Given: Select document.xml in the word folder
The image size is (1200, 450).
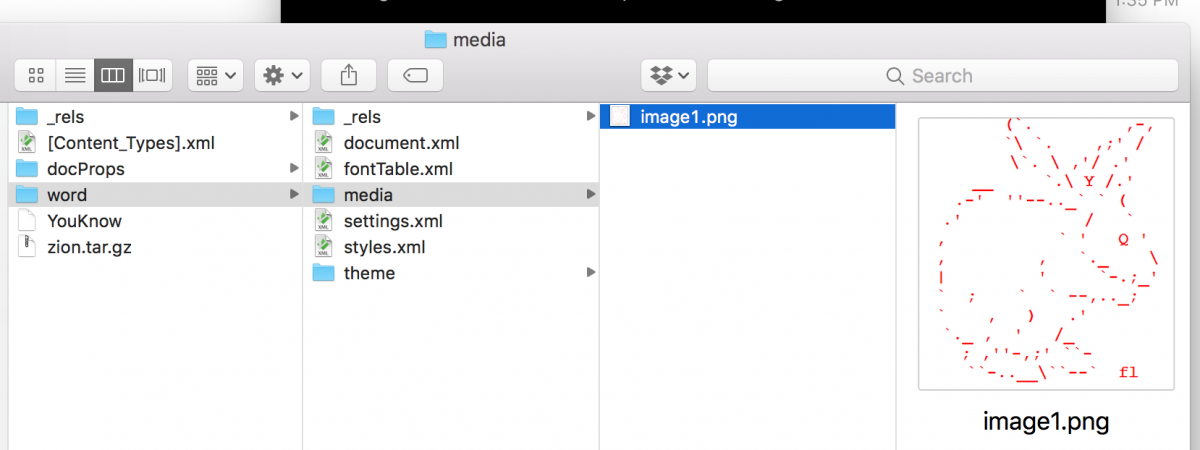Looking at the screenshot, I should click(400, 143).
